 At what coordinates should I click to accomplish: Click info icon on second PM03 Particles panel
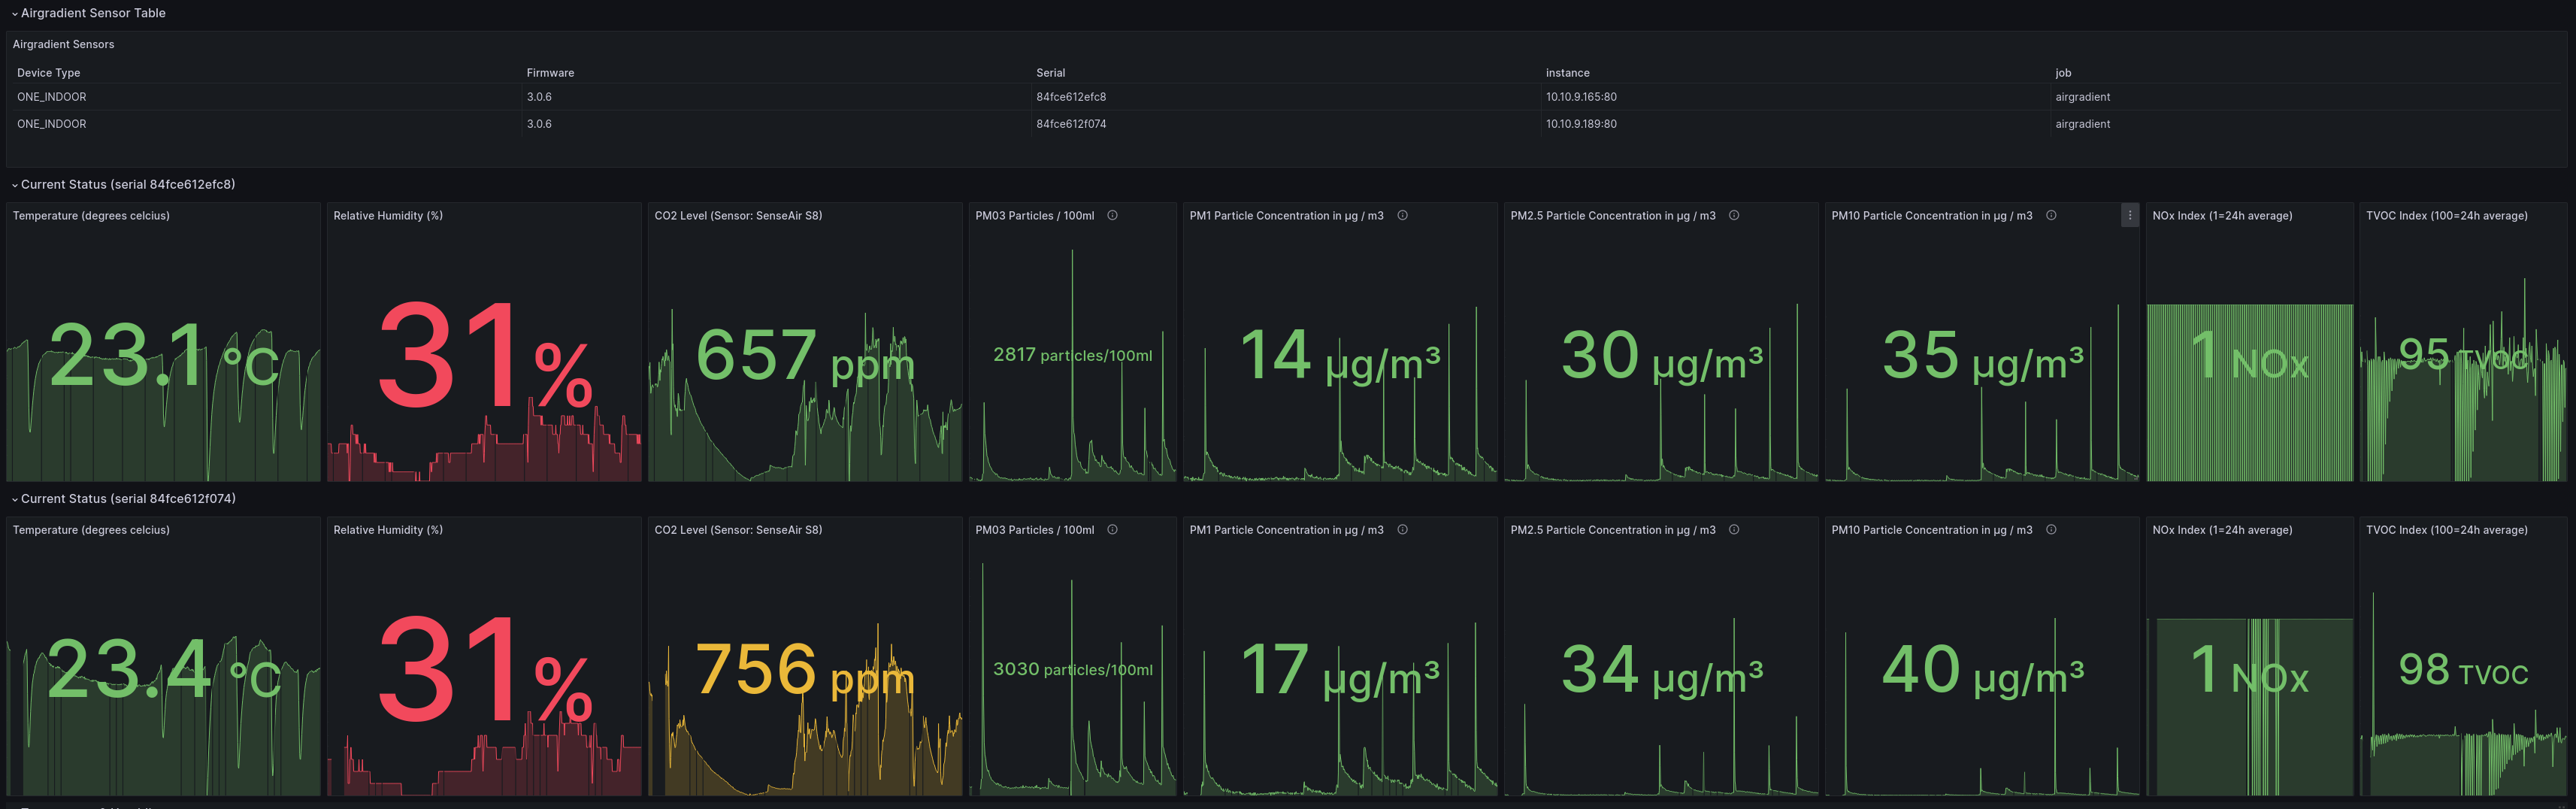[x=1112, y=529]
